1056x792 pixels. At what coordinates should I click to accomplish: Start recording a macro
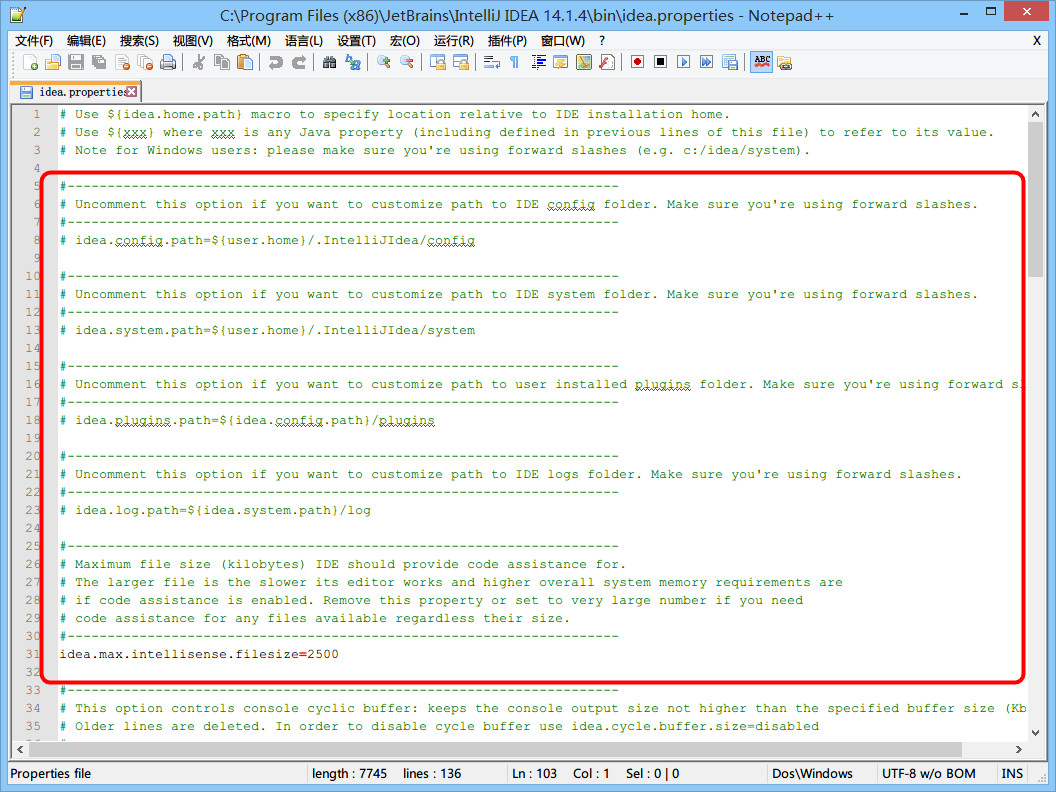(638, 62)
